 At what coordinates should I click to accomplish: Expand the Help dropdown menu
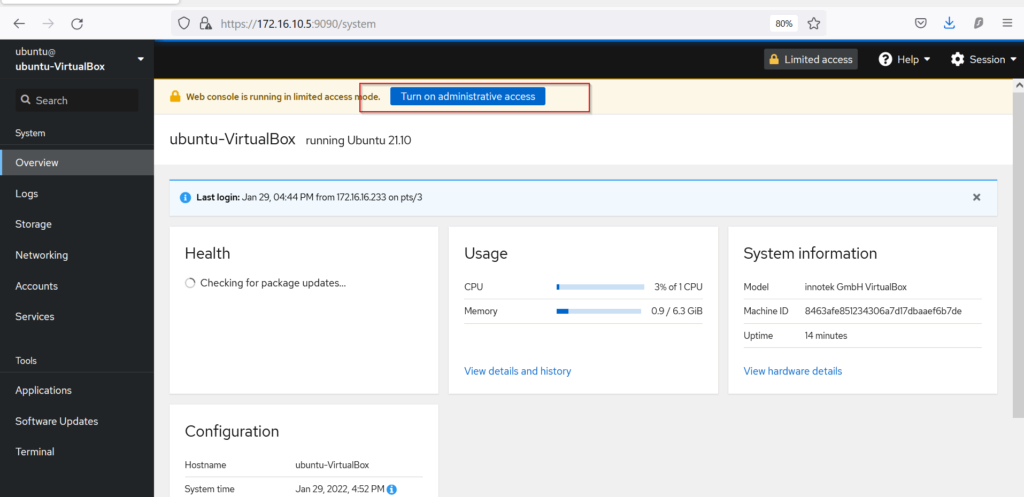[x=904, y=59]
